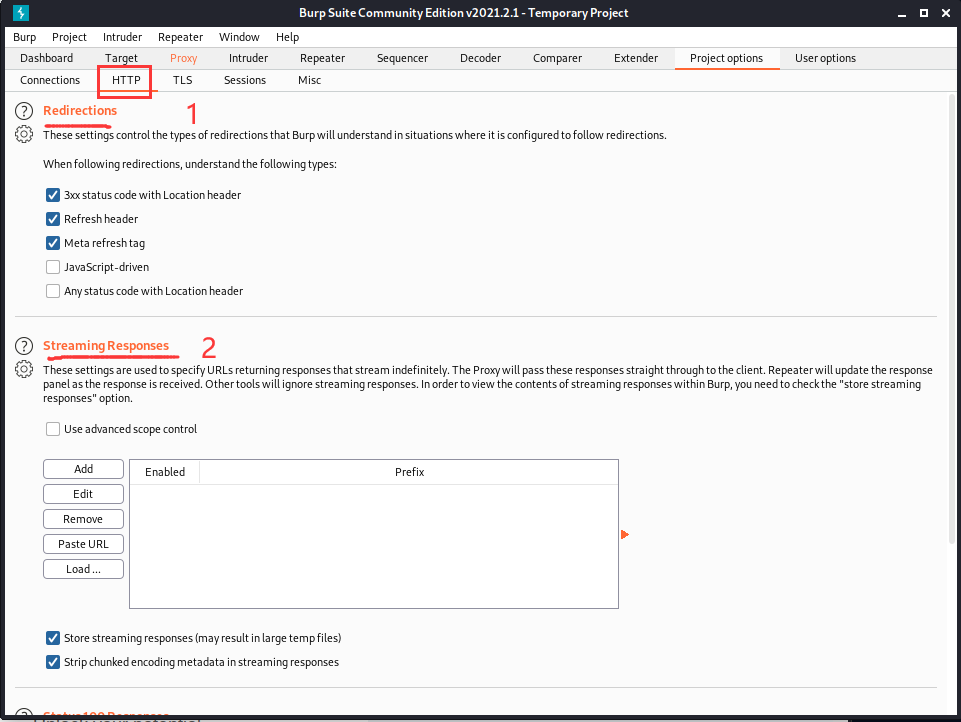Open the Repeater menu in menu bar
961x722 pixels.
pyautogui.click(x=180, y=37)
